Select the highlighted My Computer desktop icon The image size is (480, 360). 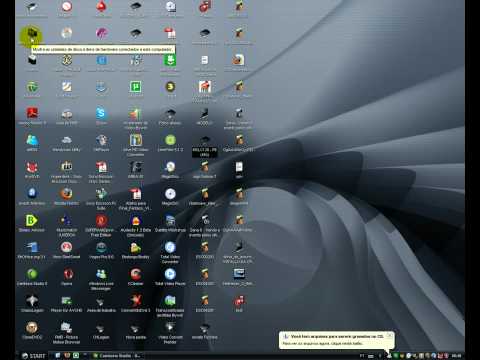31,35
